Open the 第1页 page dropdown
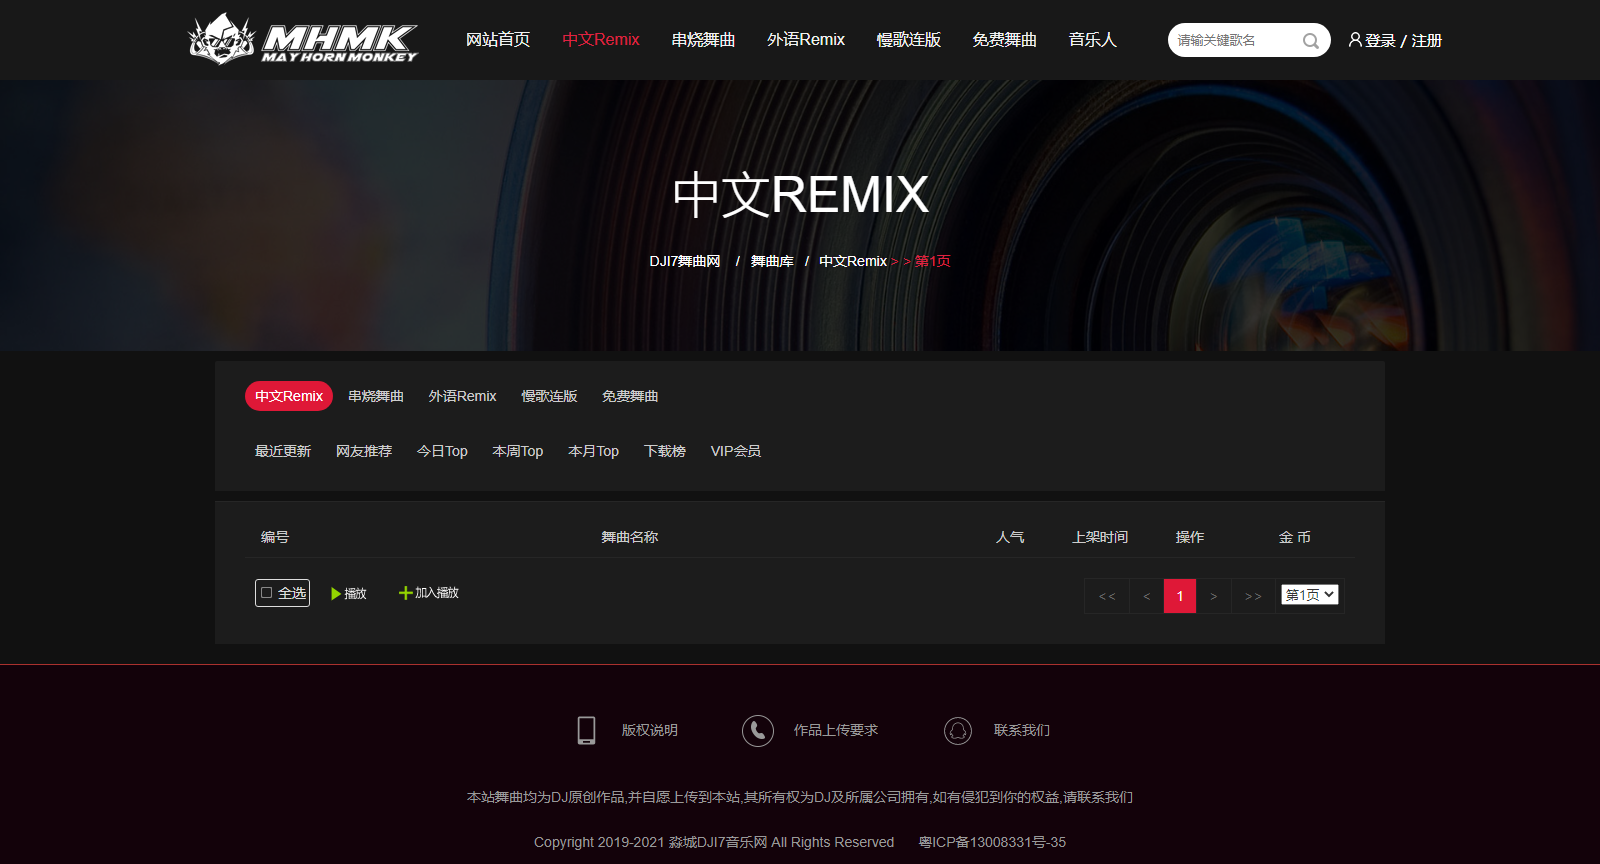The width and height of the screenshot is (1600, 864). pos(1310,595)
